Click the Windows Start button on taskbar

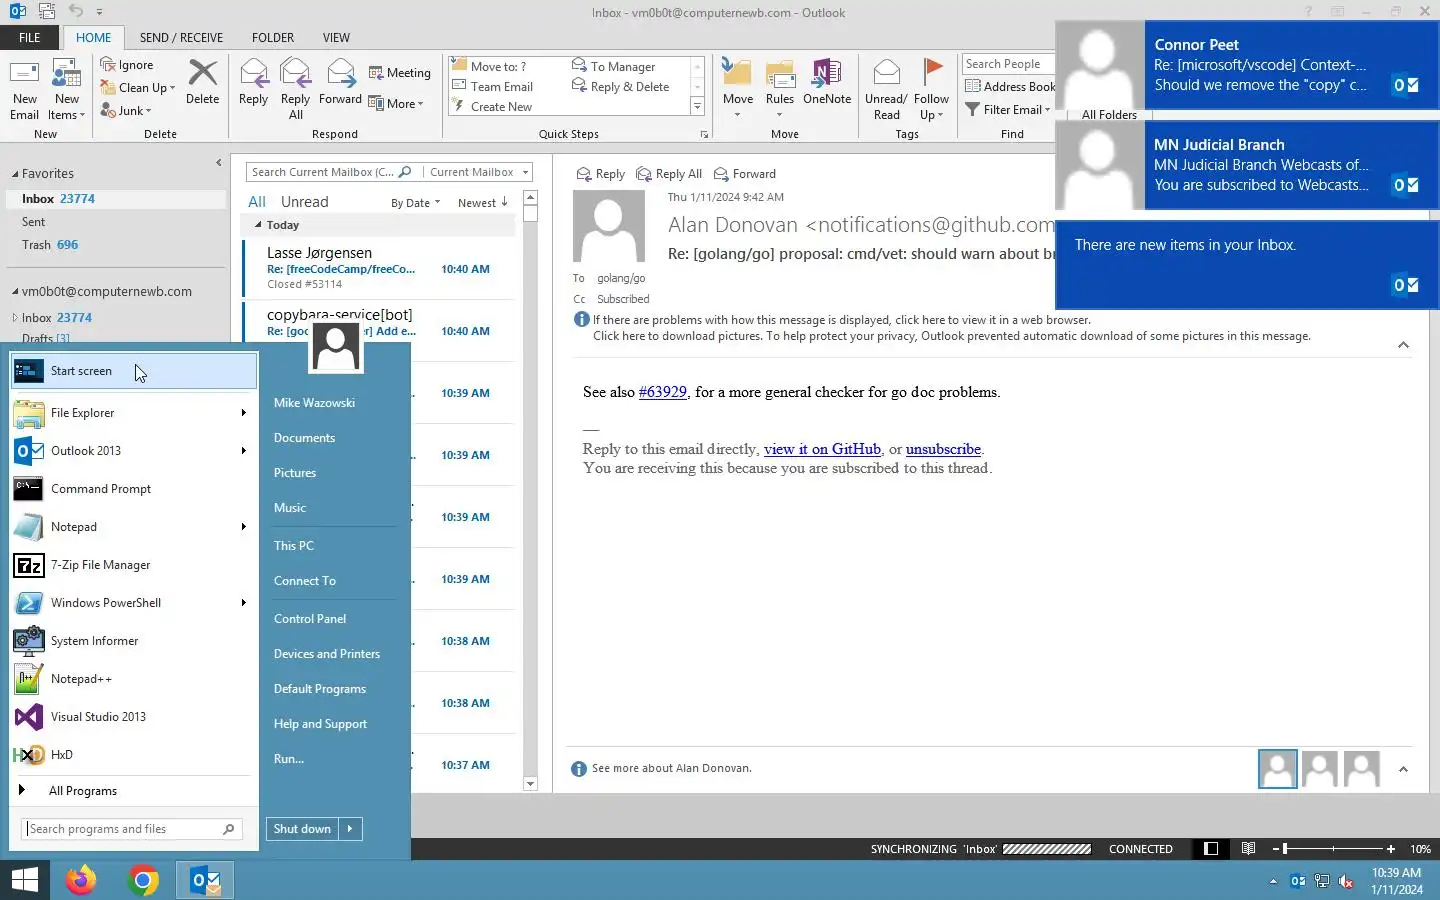coord(25,880)
